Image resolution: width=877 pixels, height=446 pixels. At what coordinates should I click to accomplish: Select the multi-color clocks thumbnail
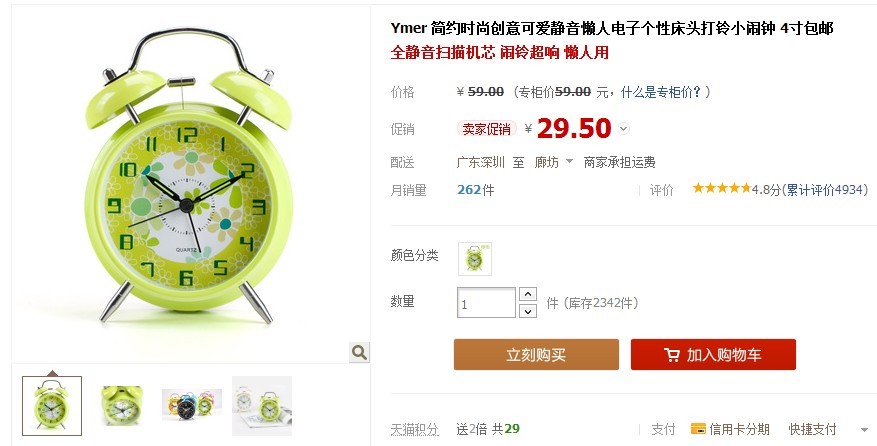(x=192, y=406)
